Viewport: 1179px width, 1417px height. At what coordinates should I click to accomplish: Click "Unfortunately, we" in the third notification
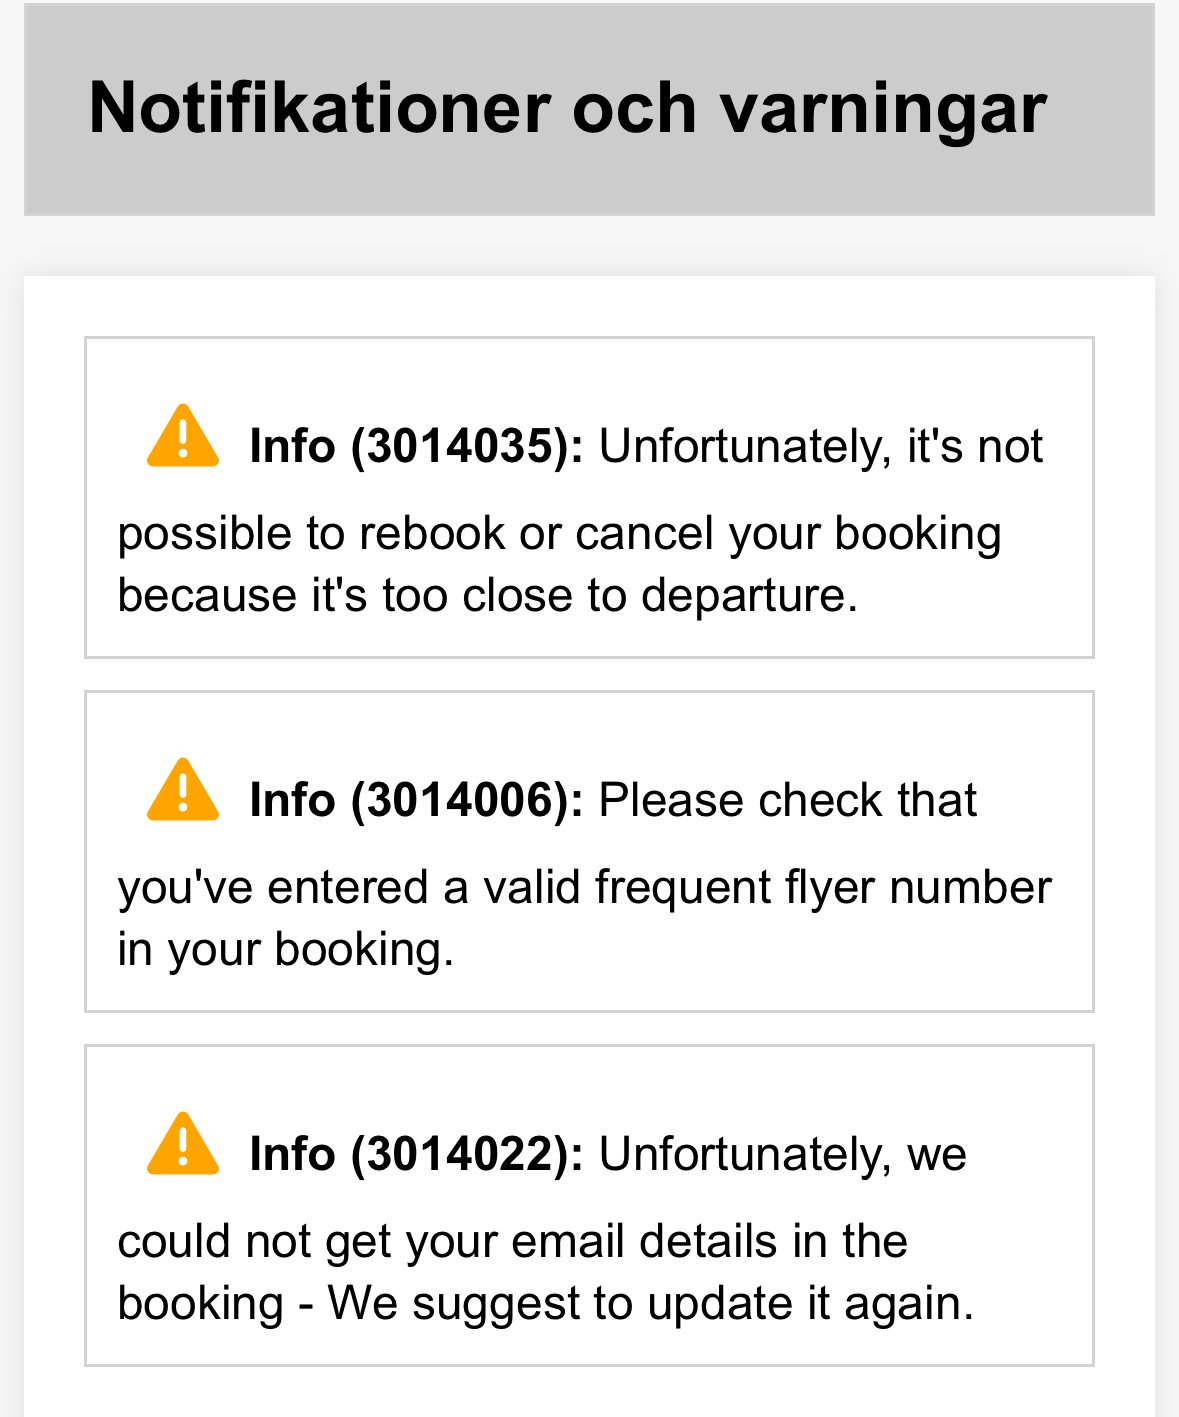782,1154
